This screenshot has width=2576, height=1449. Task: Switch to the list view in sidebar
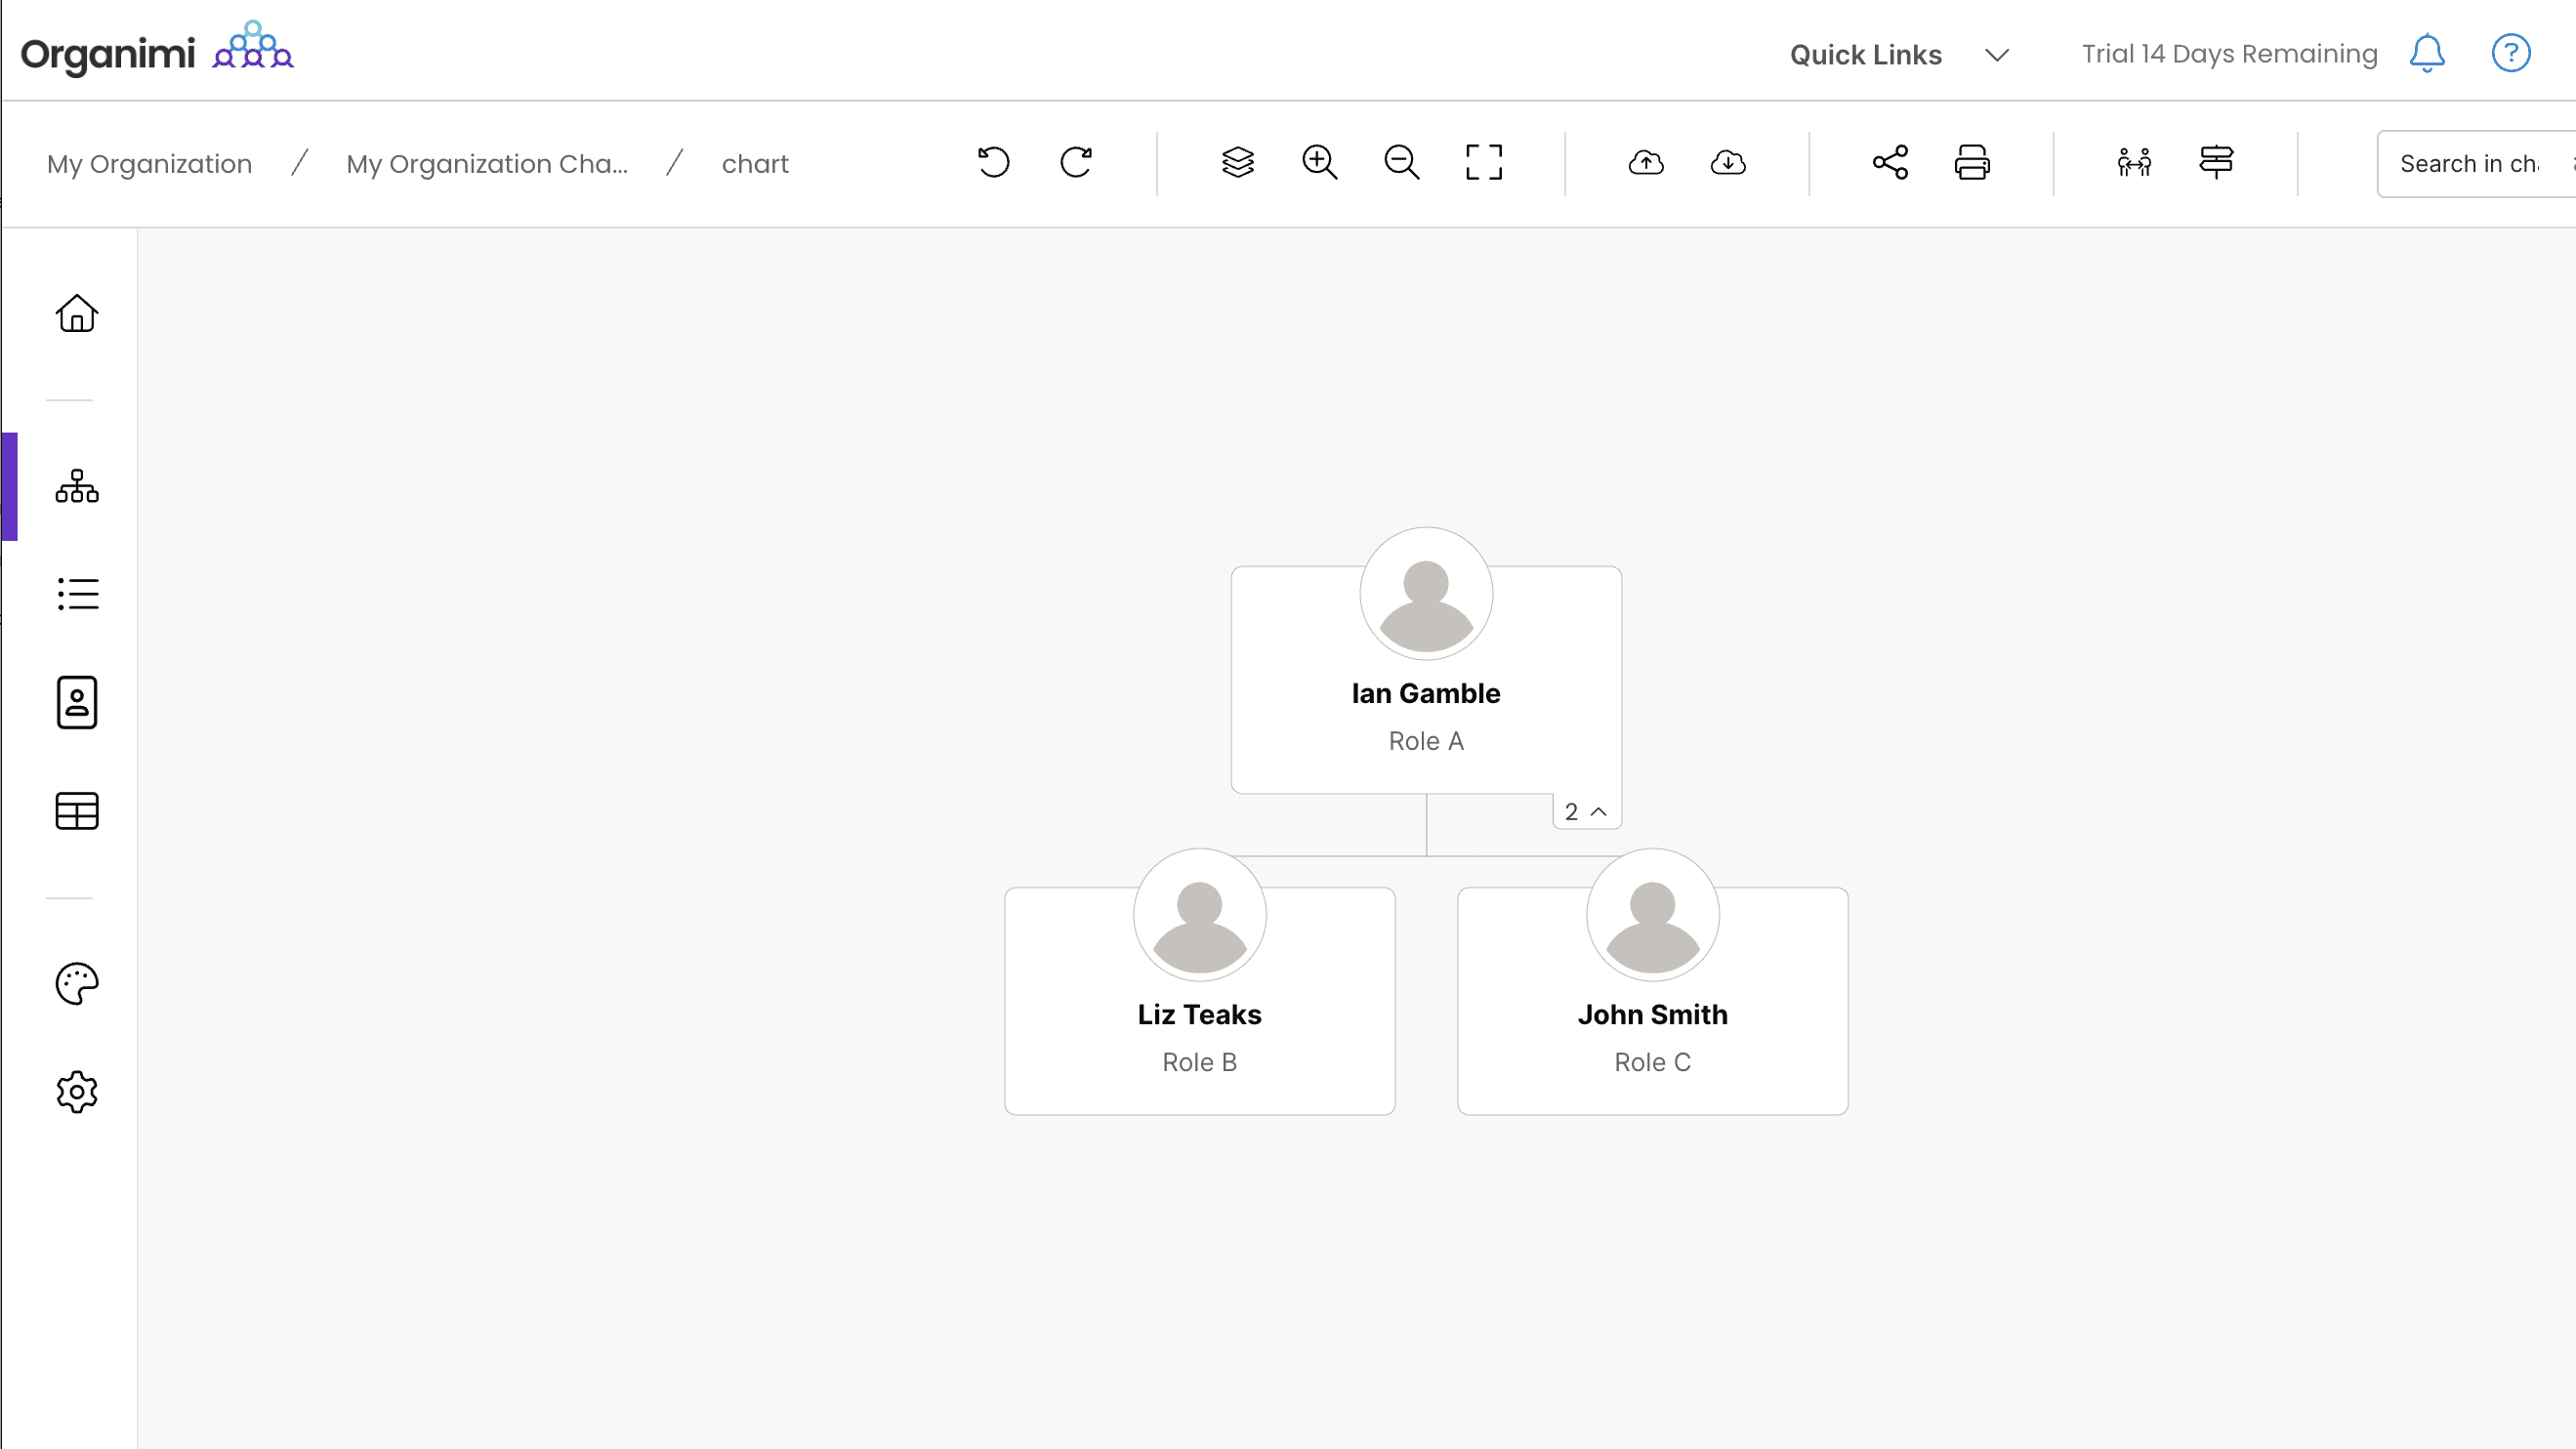[77, 594]
